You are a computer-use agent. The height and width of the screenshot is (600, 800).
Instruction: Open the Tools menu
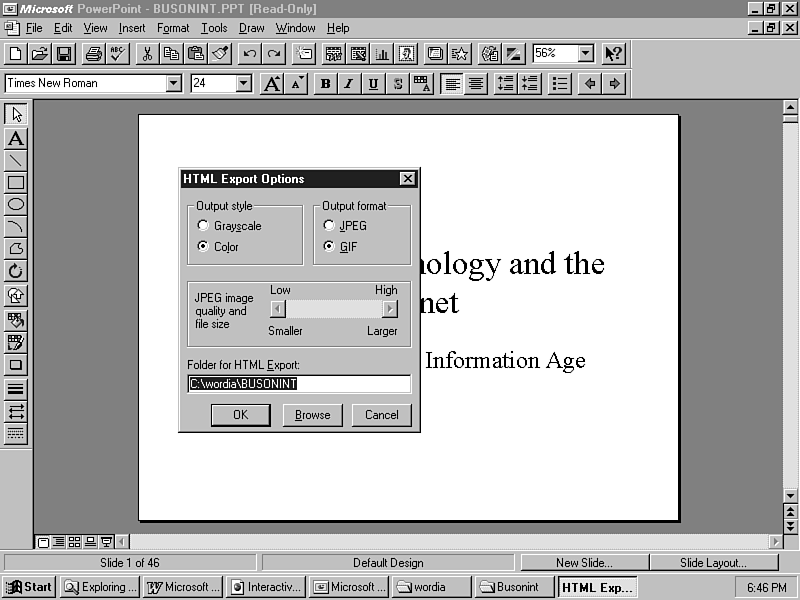point(214,28)
